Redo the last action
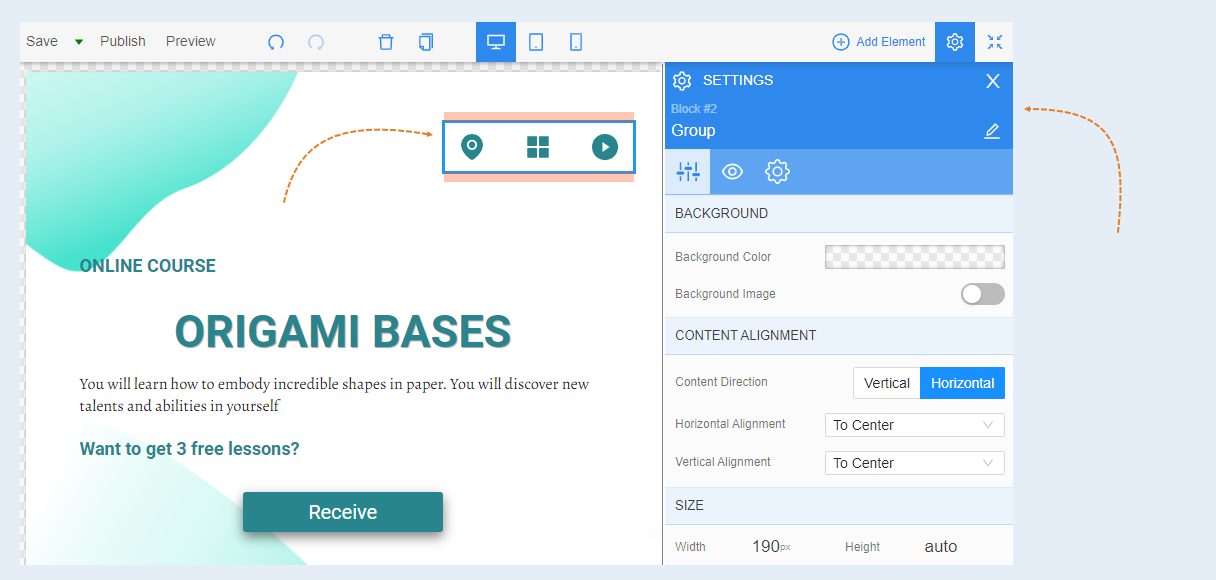Image resolution: width=1216 pixels, height=580 pixels. (316, 42)
